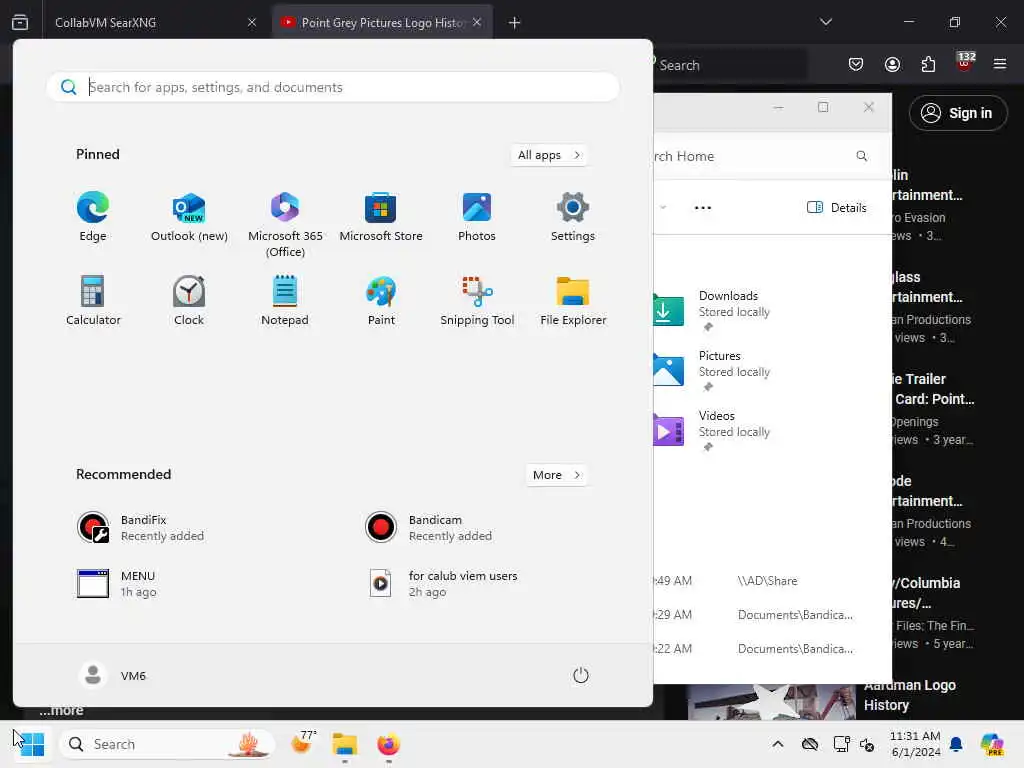Launch Paint from Start menu
Viewport: 1024px width, 768px height.
click(x=381, y=300)
